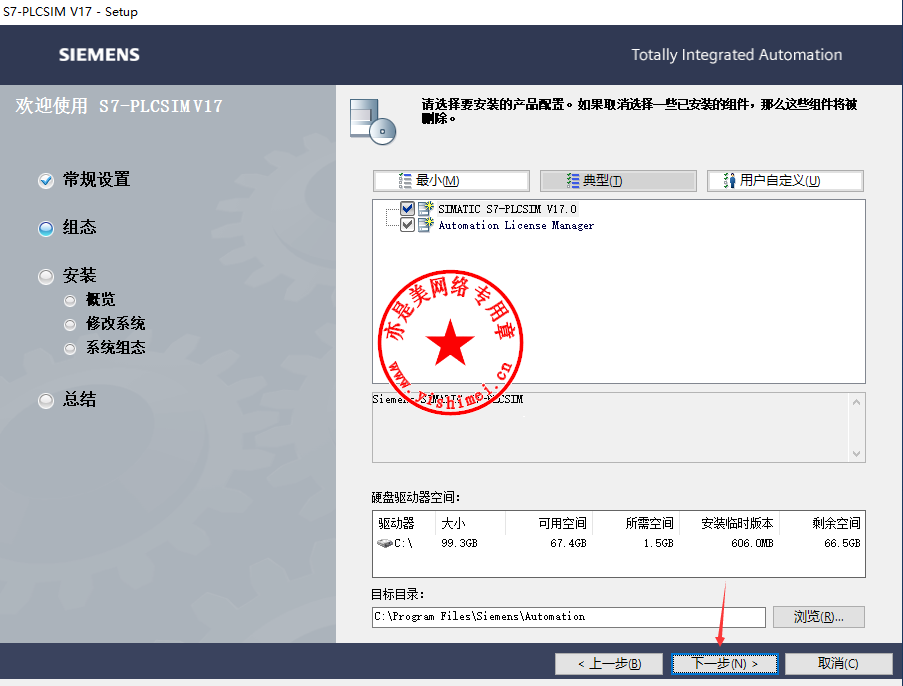Click the 安装 step indicator
Viewport: 903px width, 686px height.
point(46,276)
